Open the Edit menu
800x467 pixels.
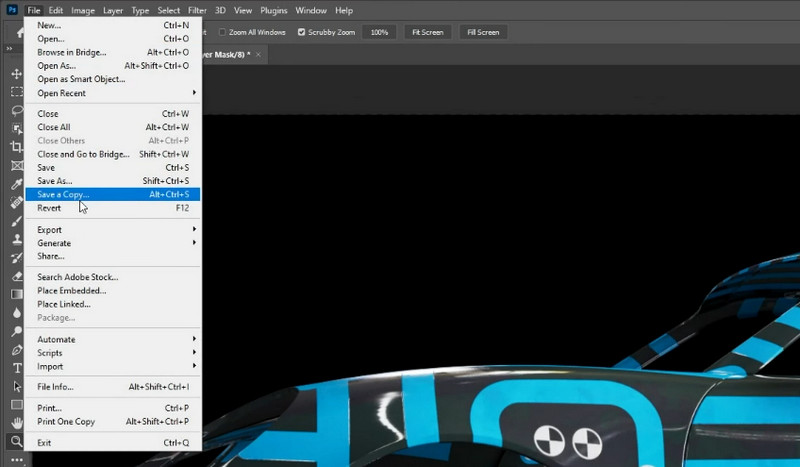click(x=56, y=10)
